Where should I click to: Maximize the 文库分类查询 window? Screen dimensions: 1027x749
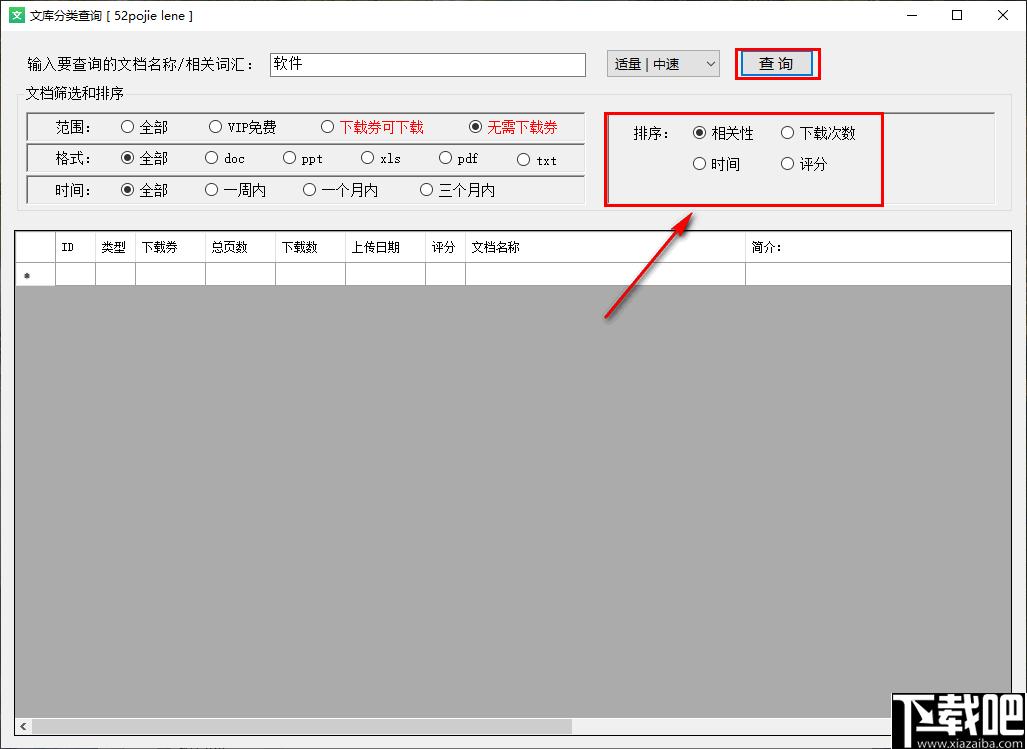[957, 15]
